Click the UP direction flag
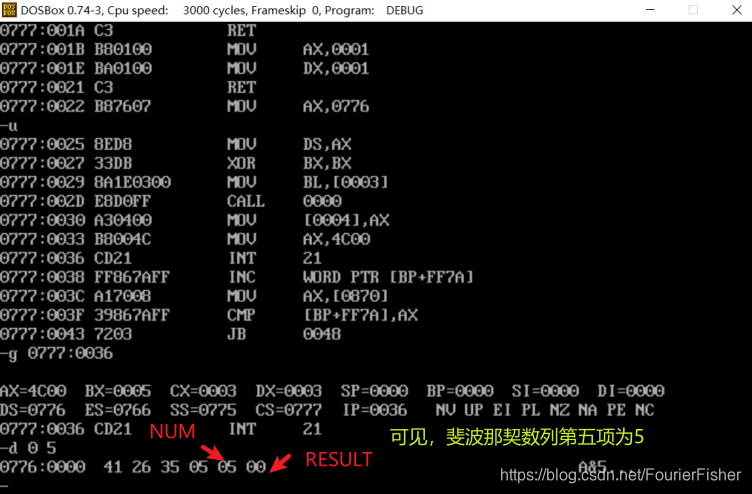 tap(474, 410)
